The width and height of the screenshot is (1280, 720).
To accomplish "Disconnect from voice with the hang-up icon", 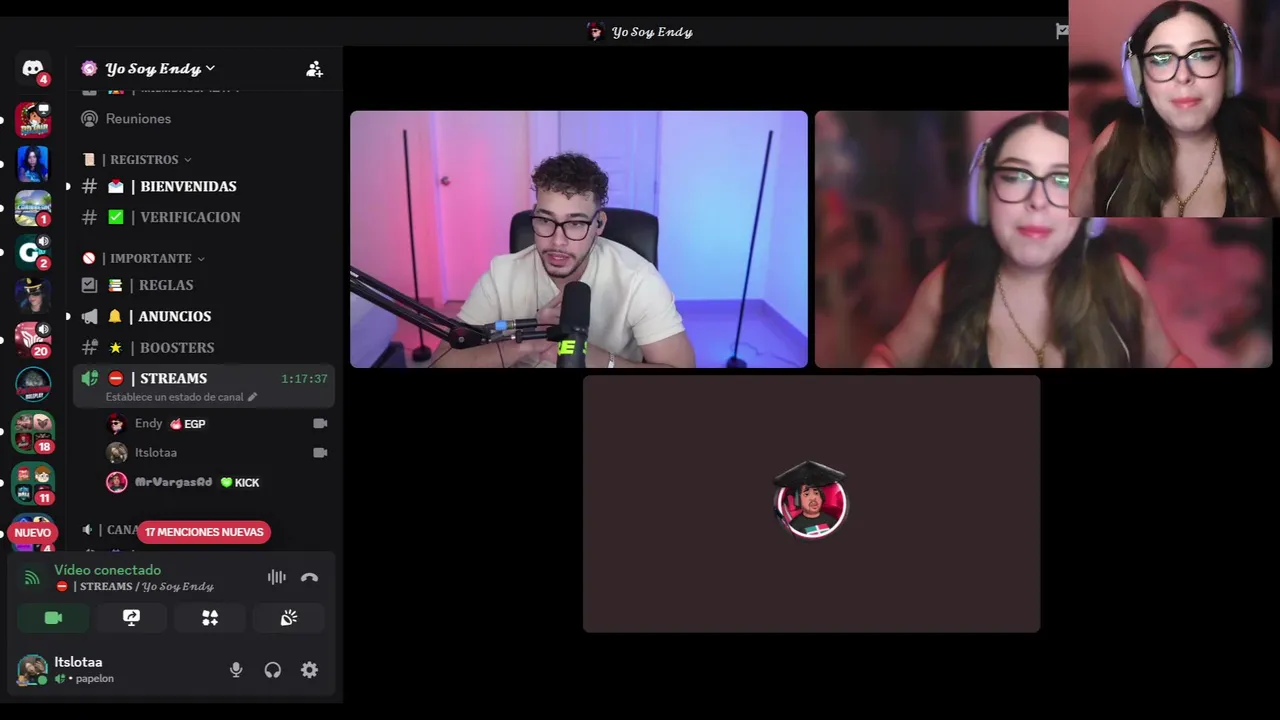I will click(x=309, y=577).
